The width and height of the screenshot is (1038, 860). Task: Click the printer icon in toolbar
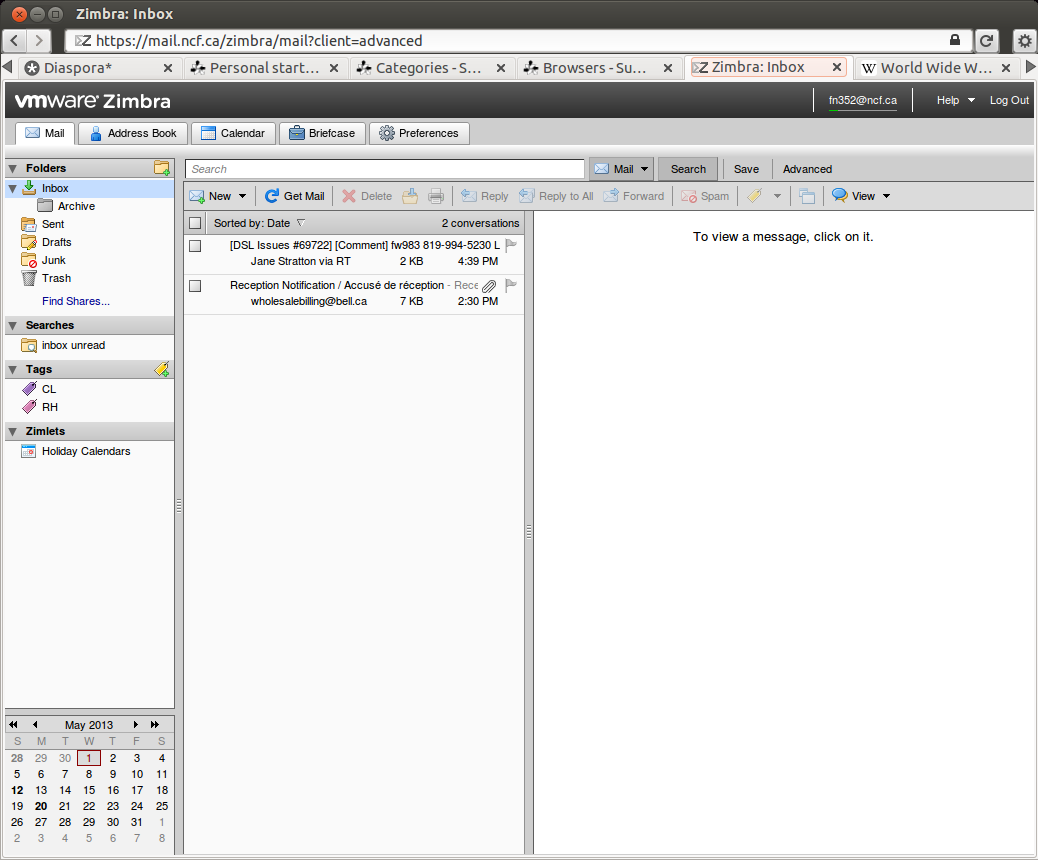(x=436, y=196)
